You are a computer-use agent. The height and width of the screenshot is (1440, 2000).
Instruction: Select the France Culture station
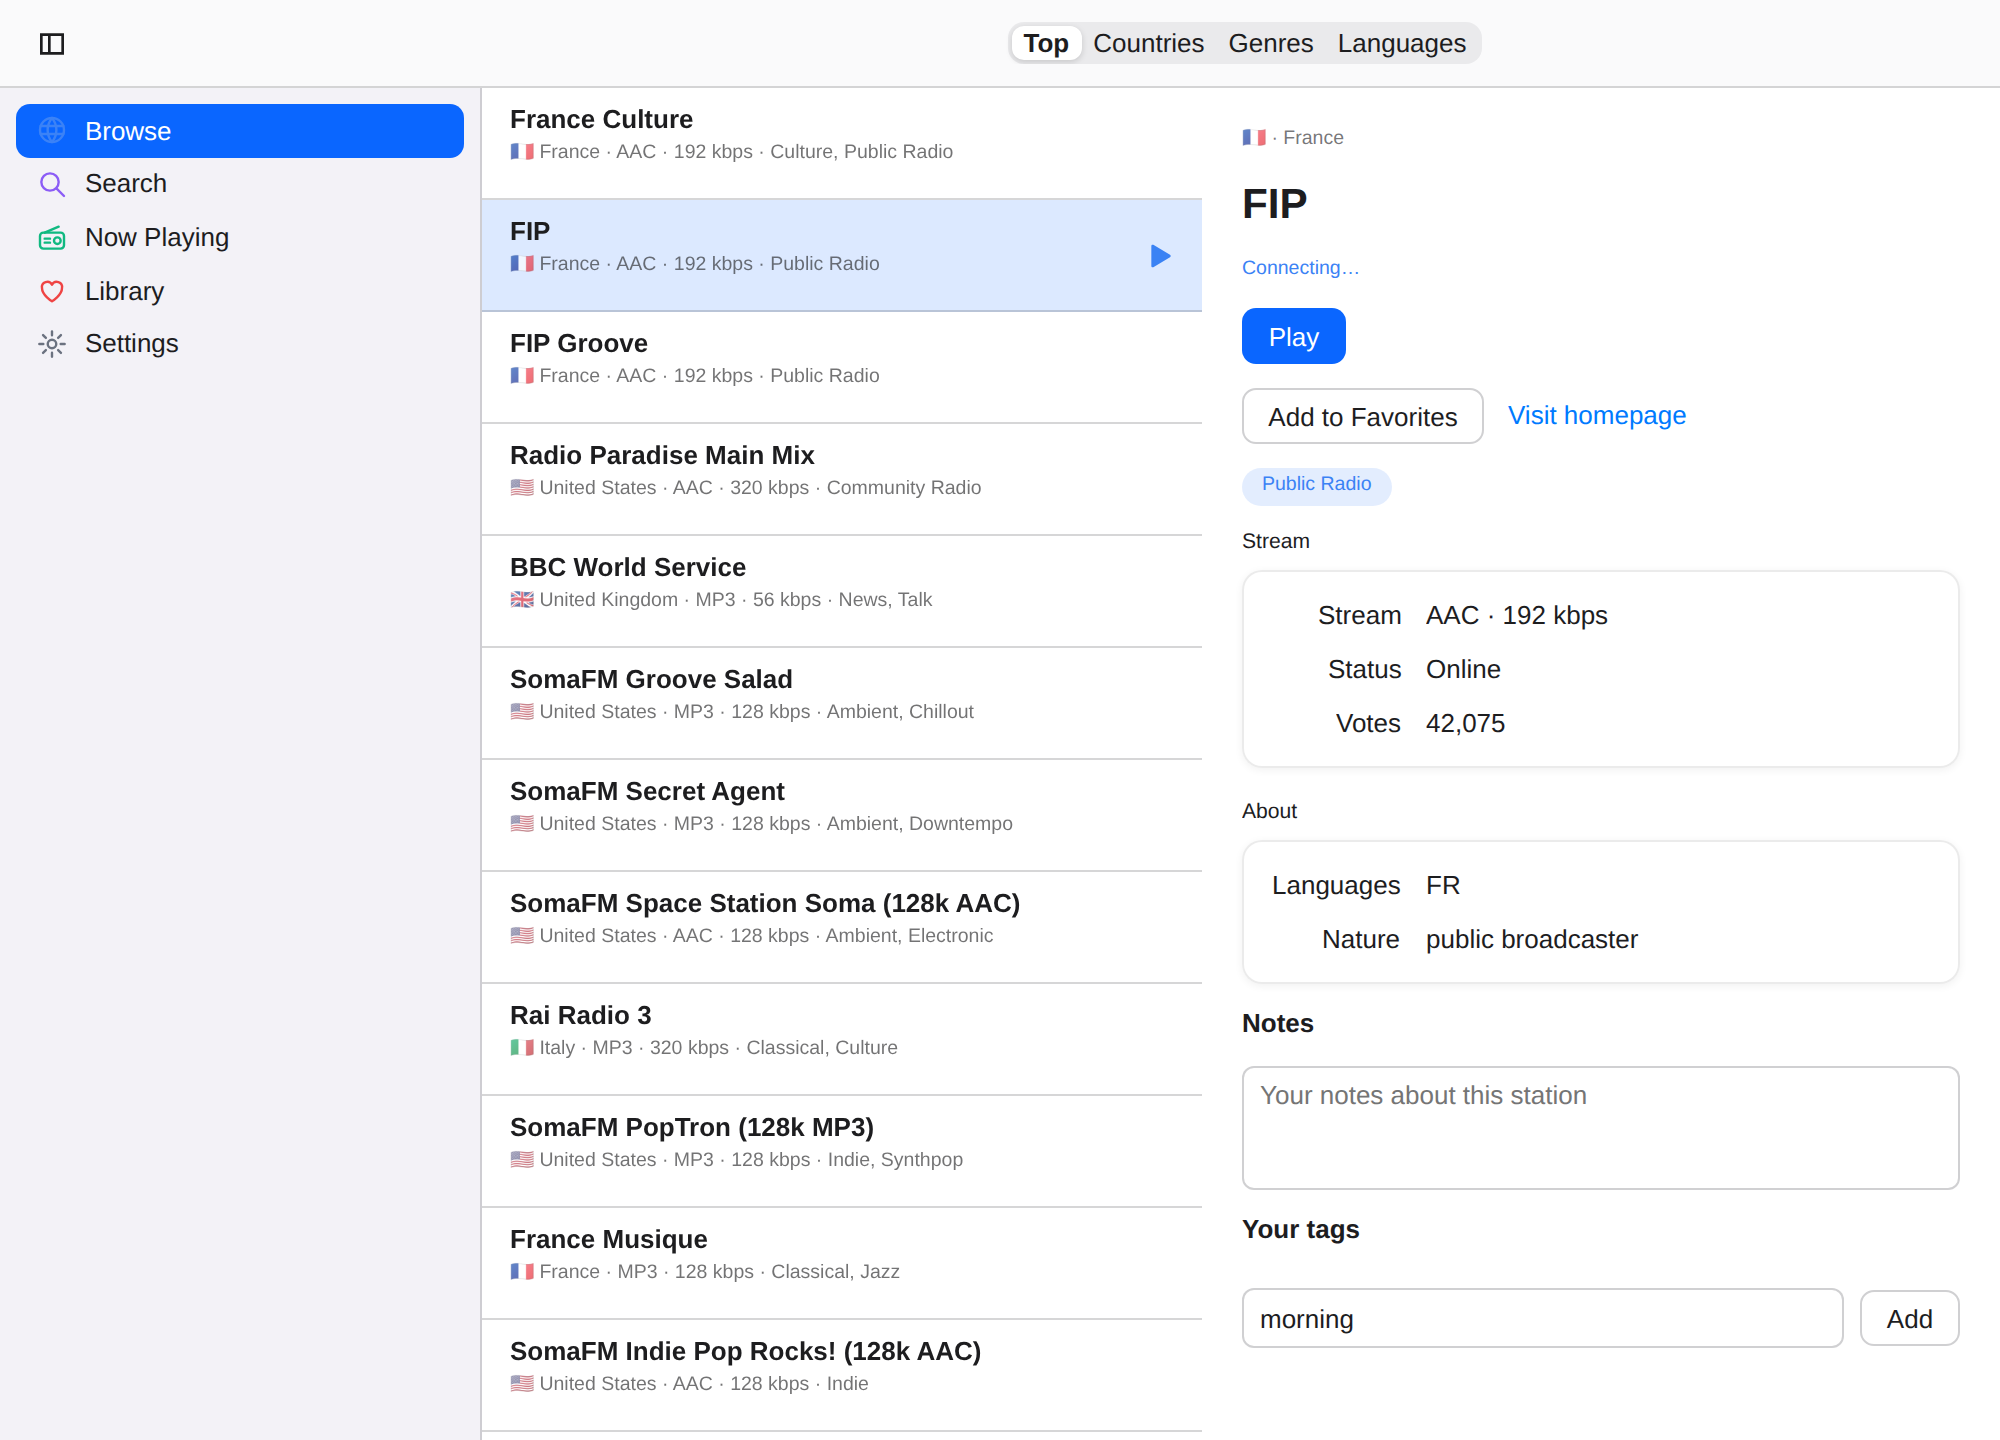coord(842,143)
